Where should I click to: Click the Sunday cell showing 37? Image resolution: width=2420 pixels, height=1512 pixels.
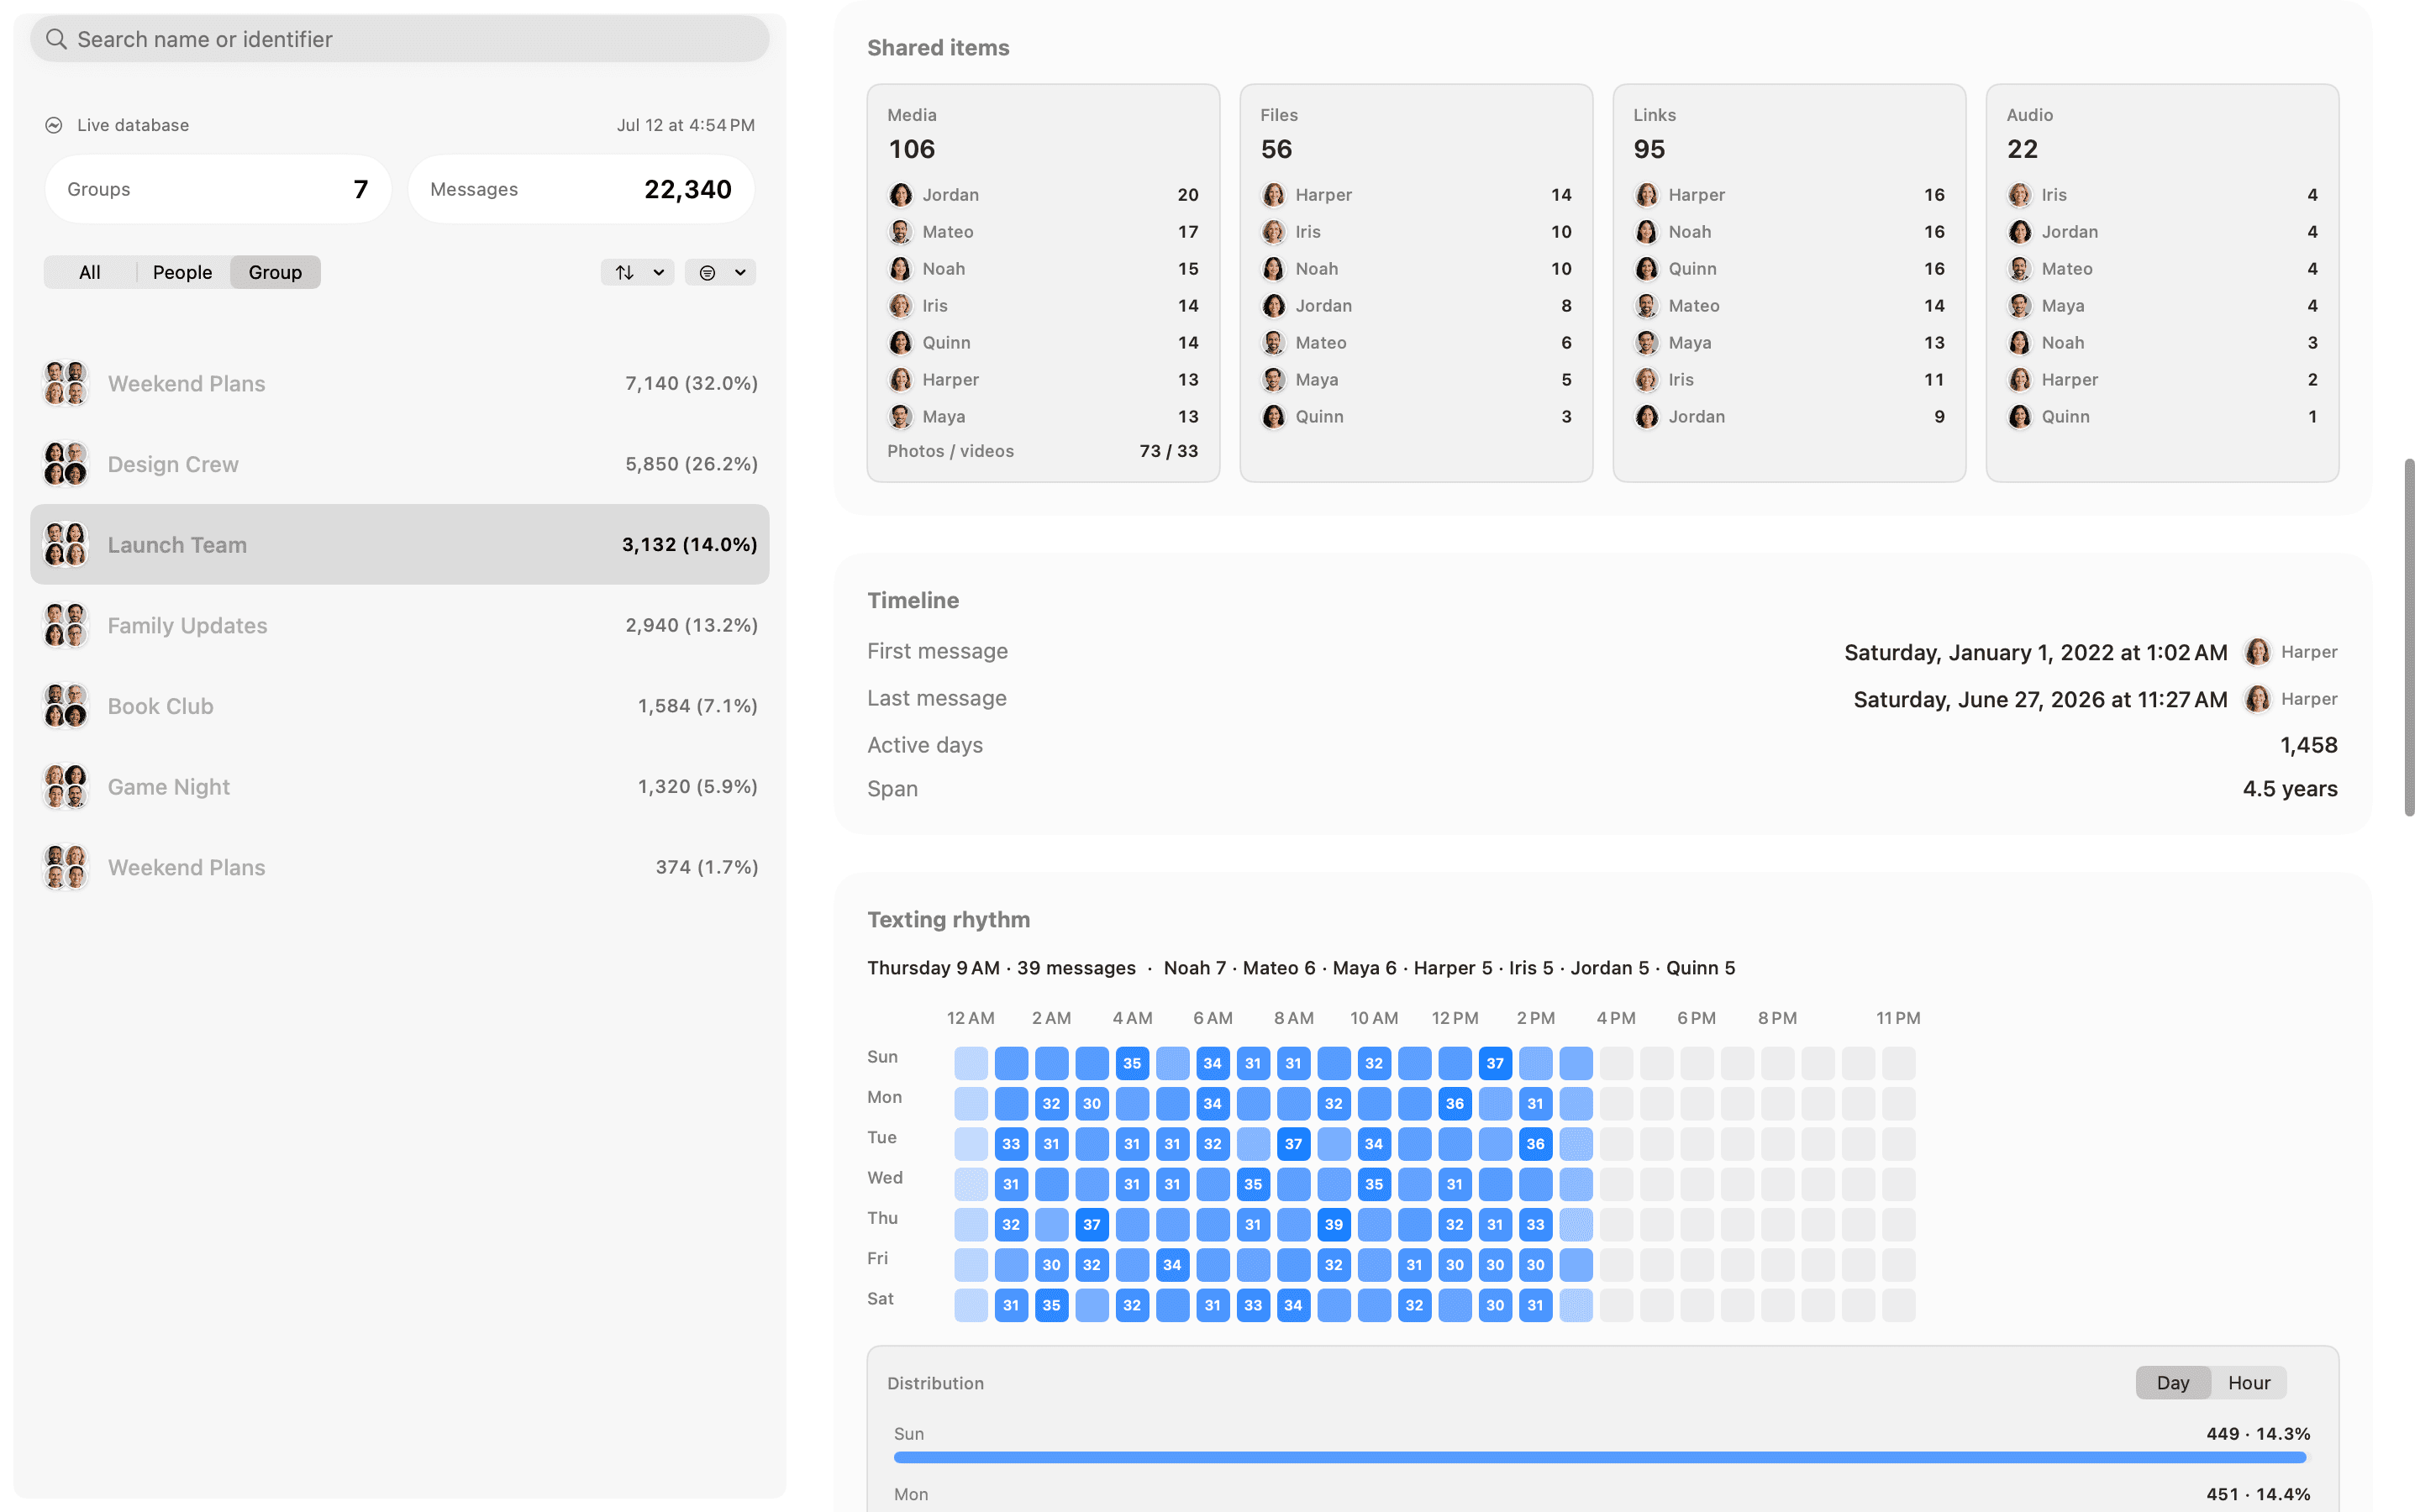point(1495,1063)
